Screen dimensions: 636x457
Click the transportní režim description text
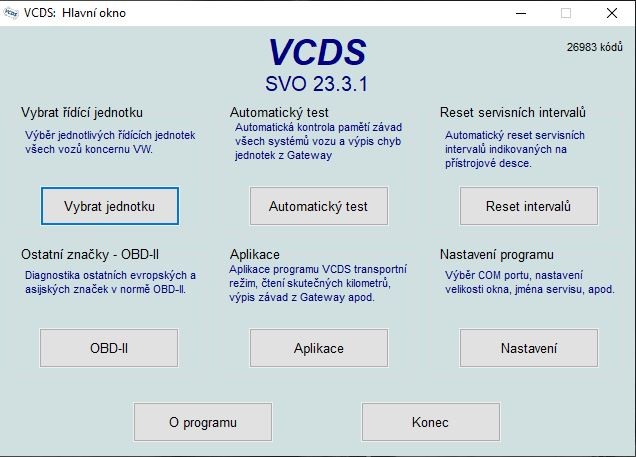(x=318, y=283)
